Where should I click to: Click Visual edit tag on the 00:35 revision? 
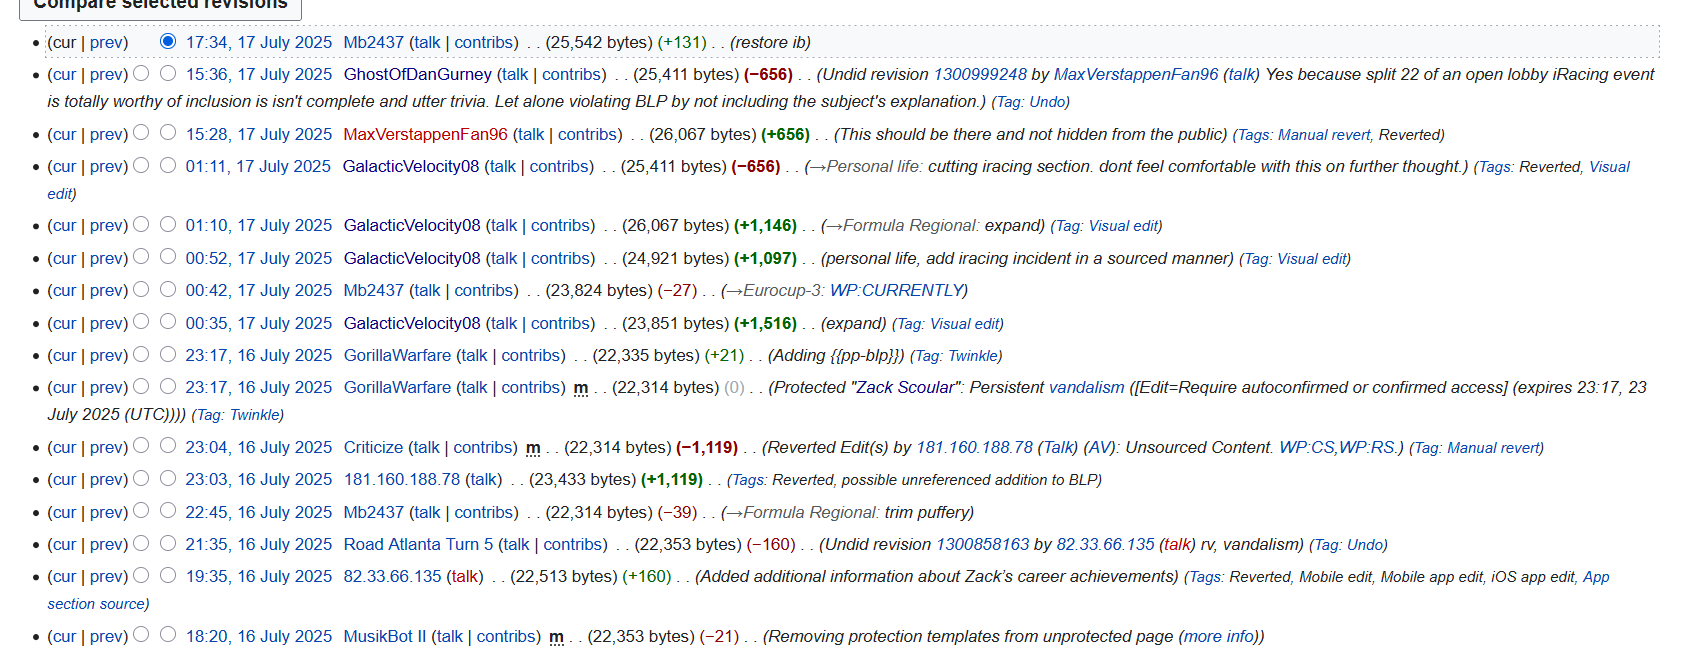coord(965,324)
